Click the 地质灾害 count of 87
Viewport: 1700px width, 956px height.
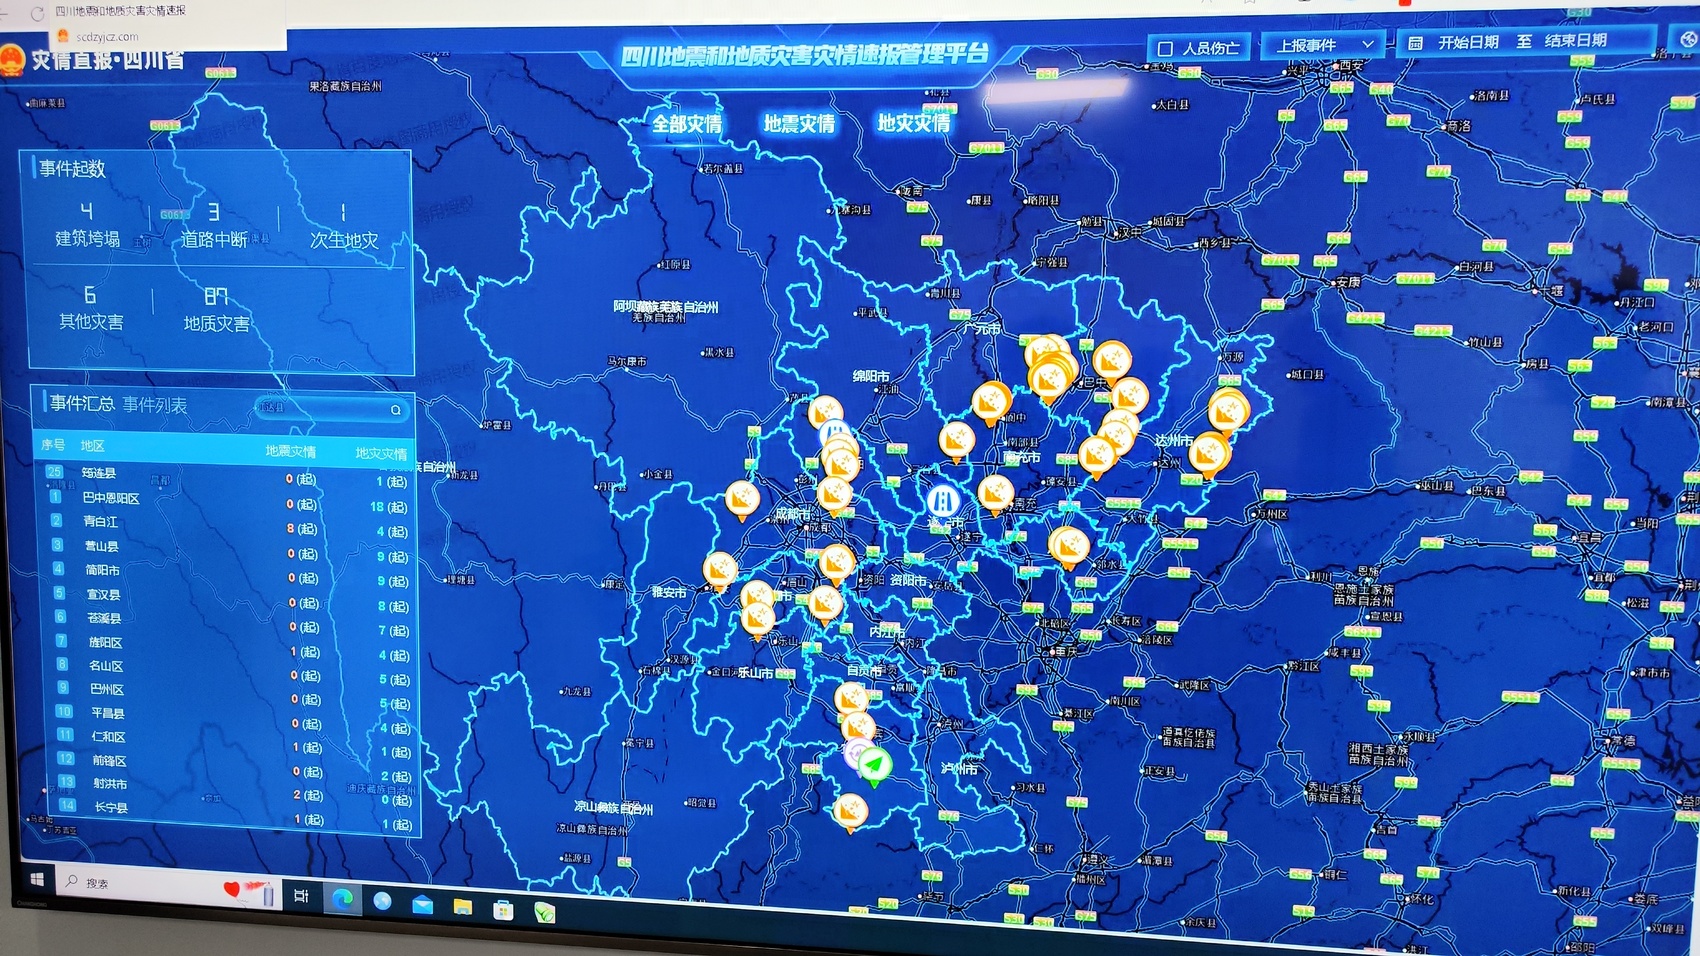point(216,297)
